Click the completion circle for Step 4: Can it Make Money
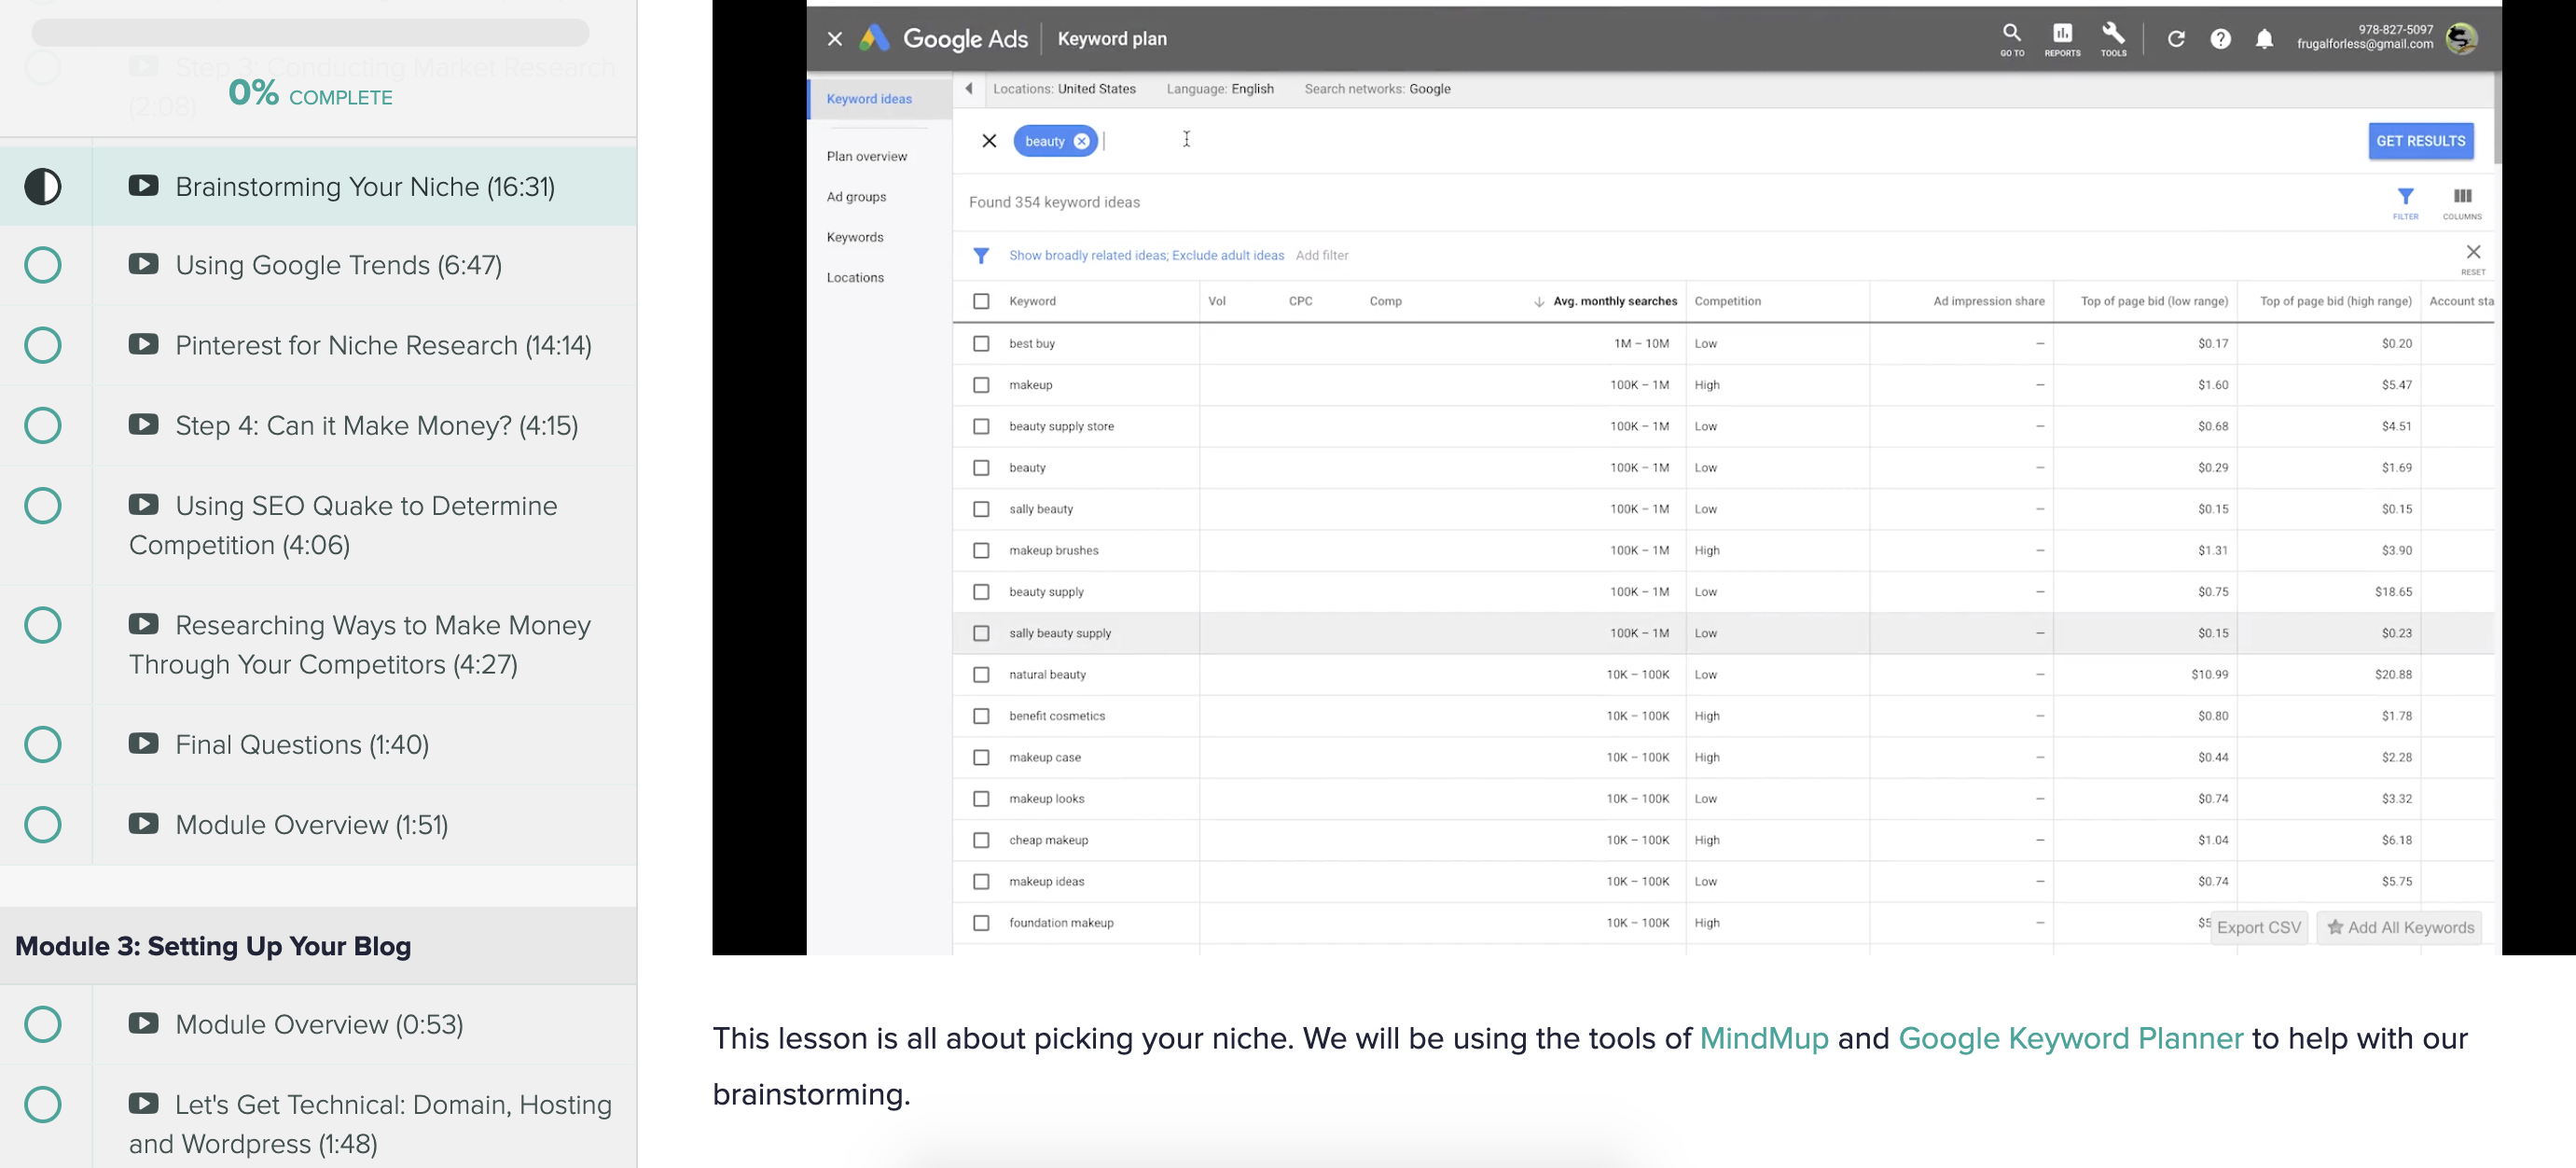This screenshot has width=2576, height=1168. click(43, 425)
